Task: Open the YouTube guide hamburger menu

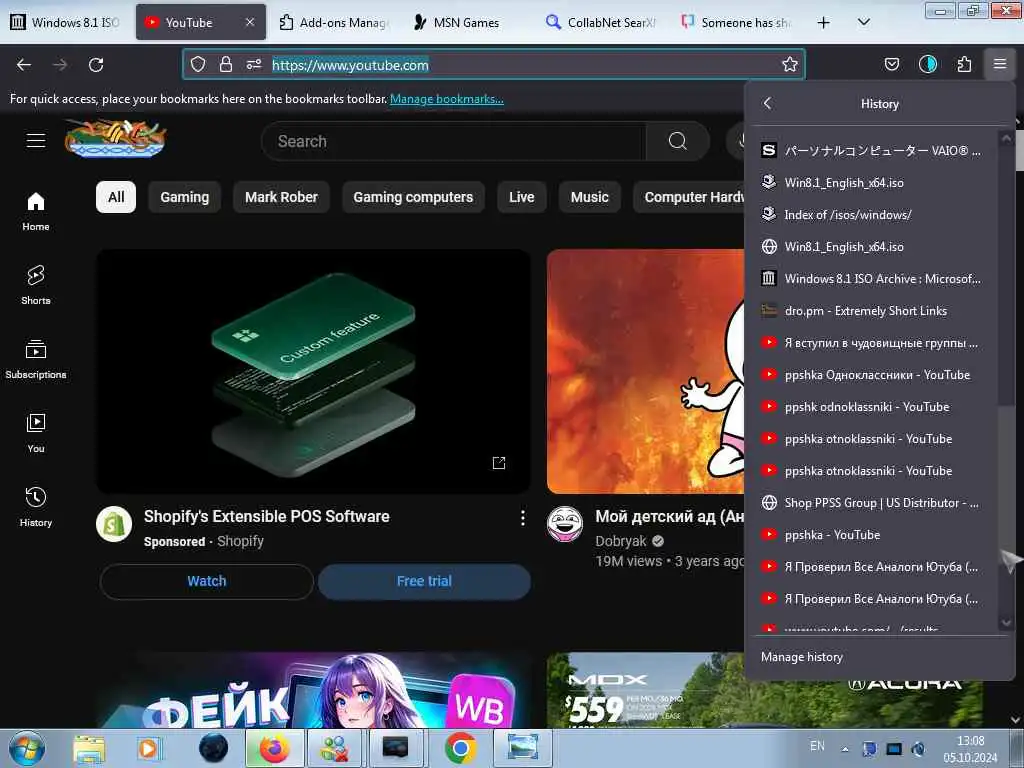Action: point(36,140)
